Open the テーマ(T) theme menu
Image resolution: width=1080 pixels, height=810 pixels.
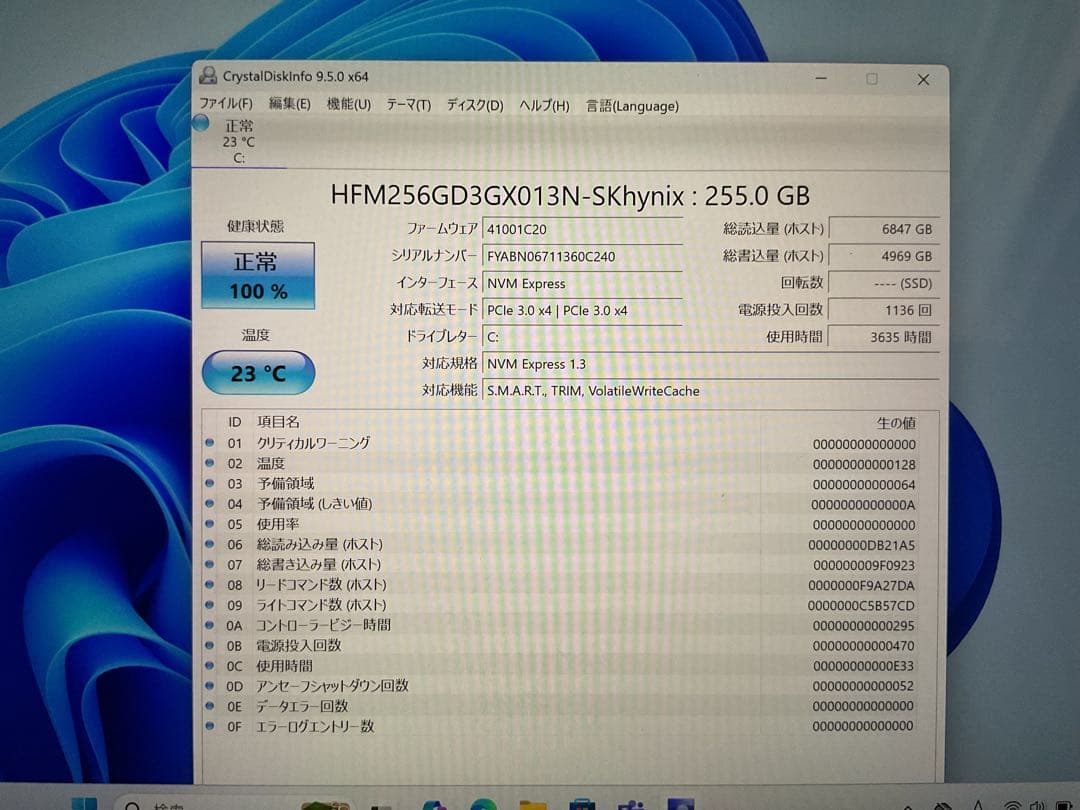[x=408, y=104]
